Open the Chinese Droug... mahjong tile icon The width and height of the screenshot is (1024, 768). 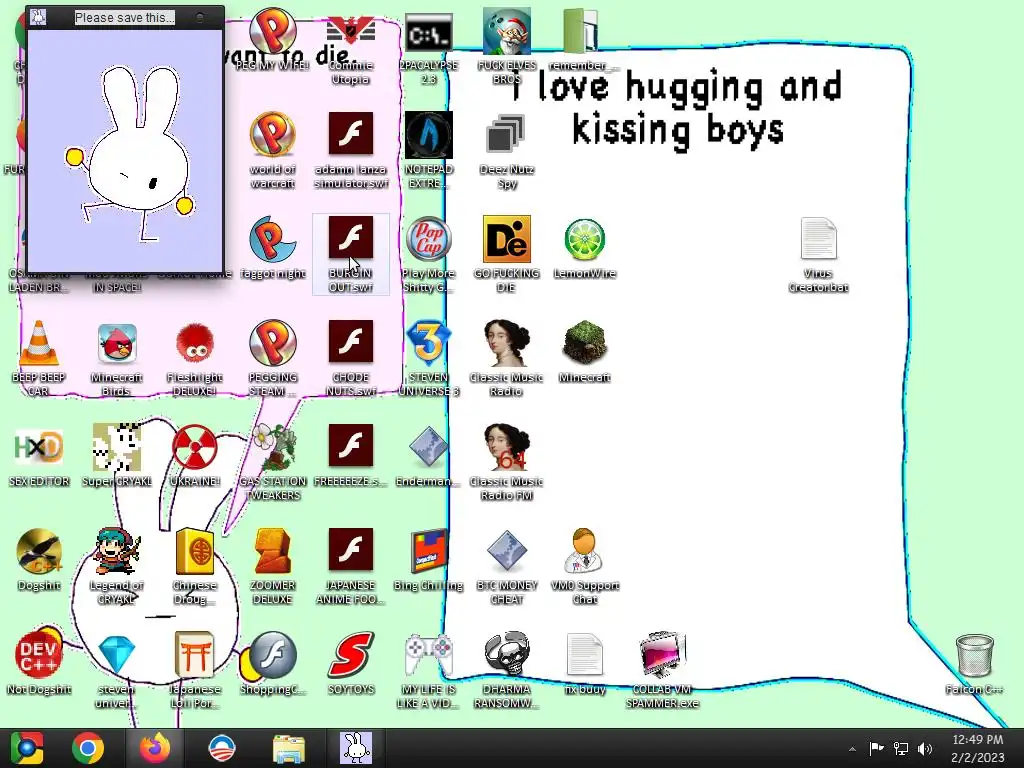[x=195, y=566]
